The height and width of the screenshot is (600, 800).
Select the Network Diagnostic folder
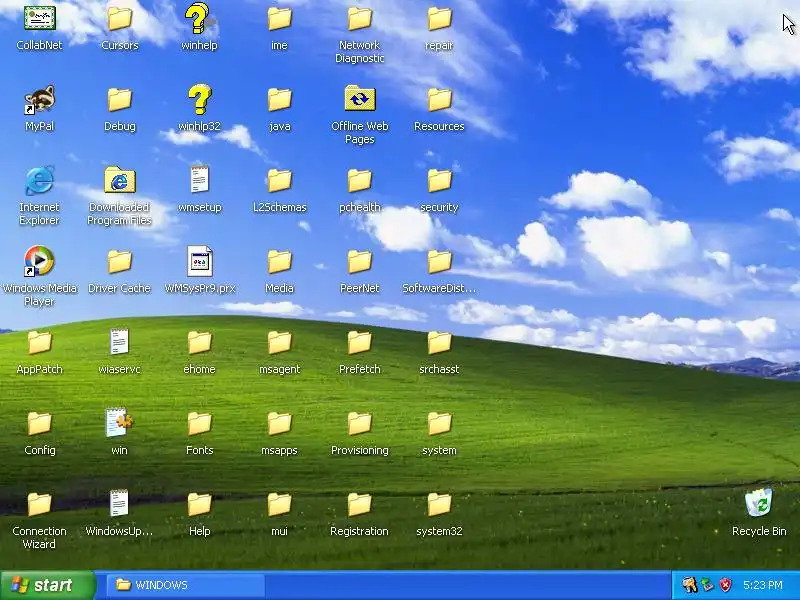pyautogui.click(x=360, y=19)
